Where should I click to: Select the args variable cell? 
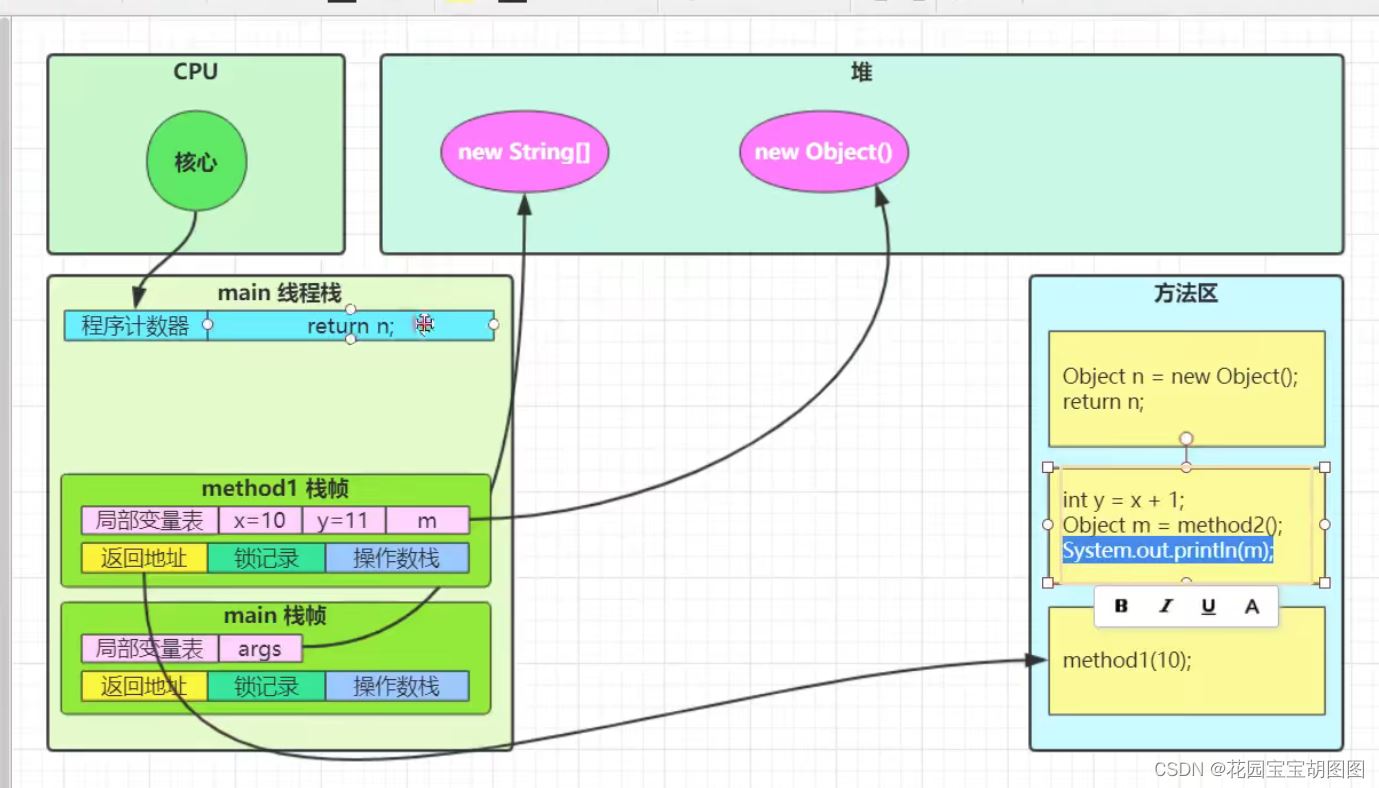pyautogui.click(x=260, y=649)
